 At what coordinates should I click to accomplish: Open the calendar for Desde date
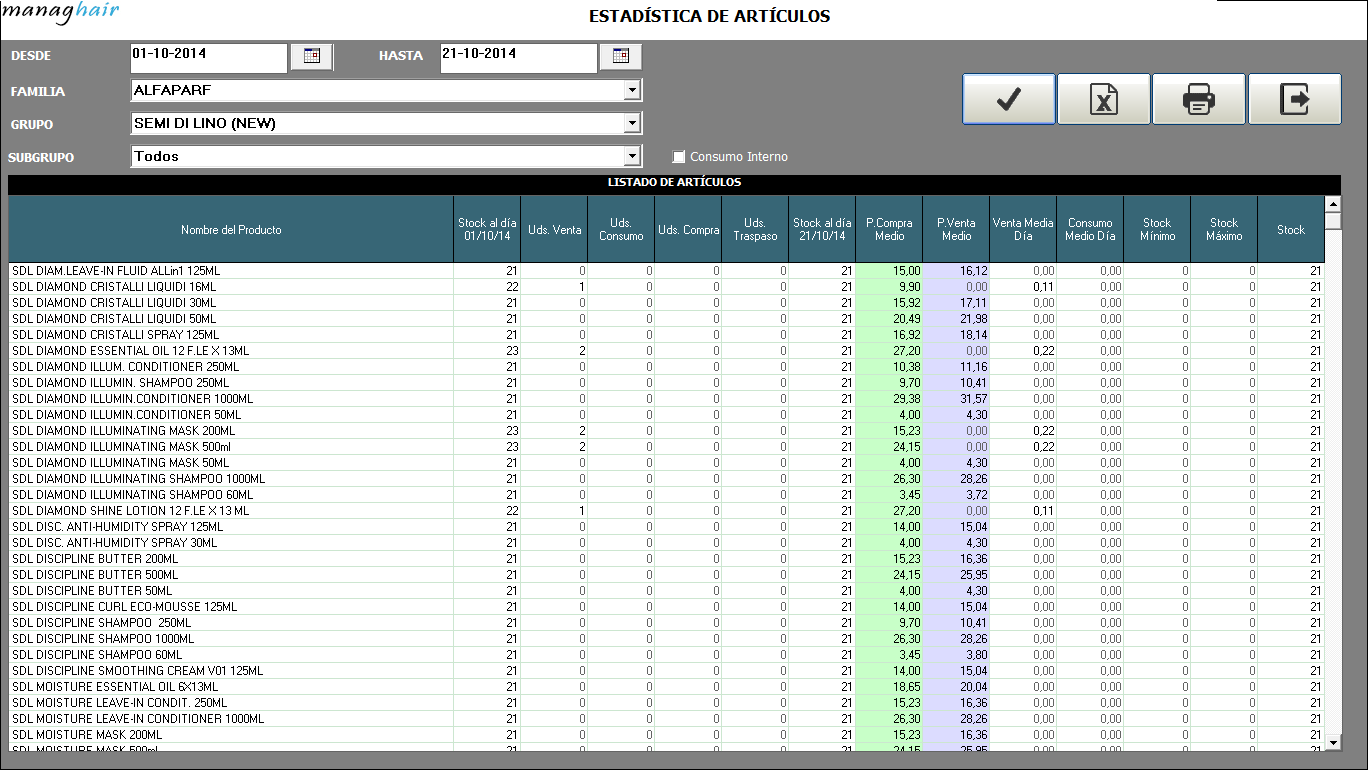pos(311,57)
